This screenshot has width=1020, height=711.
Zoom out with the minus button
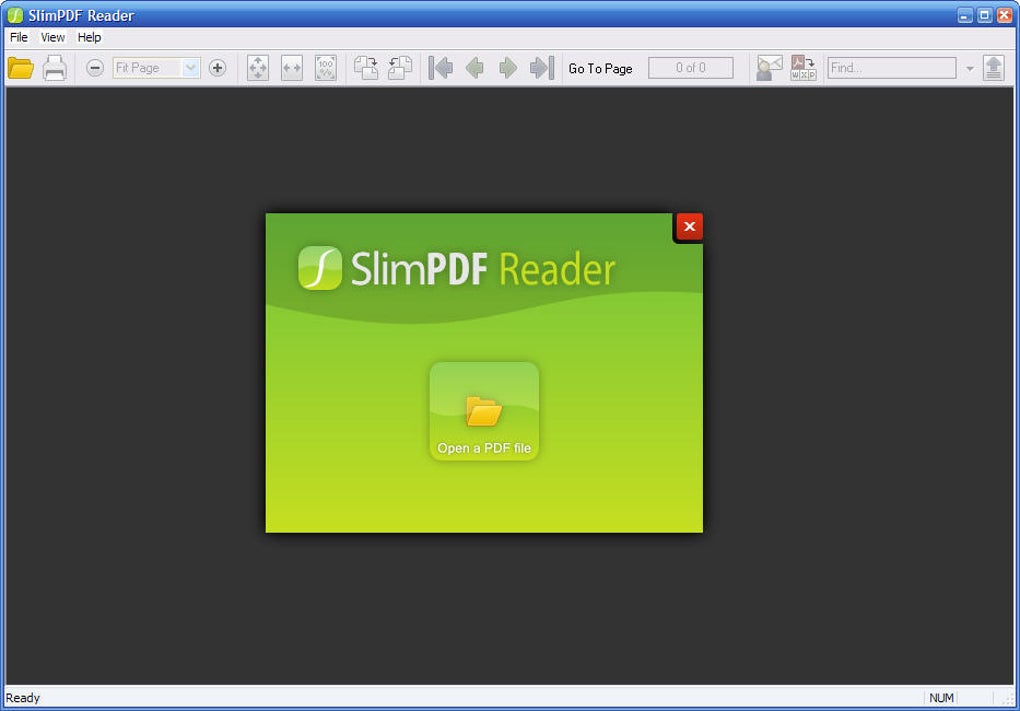(95, 68)
